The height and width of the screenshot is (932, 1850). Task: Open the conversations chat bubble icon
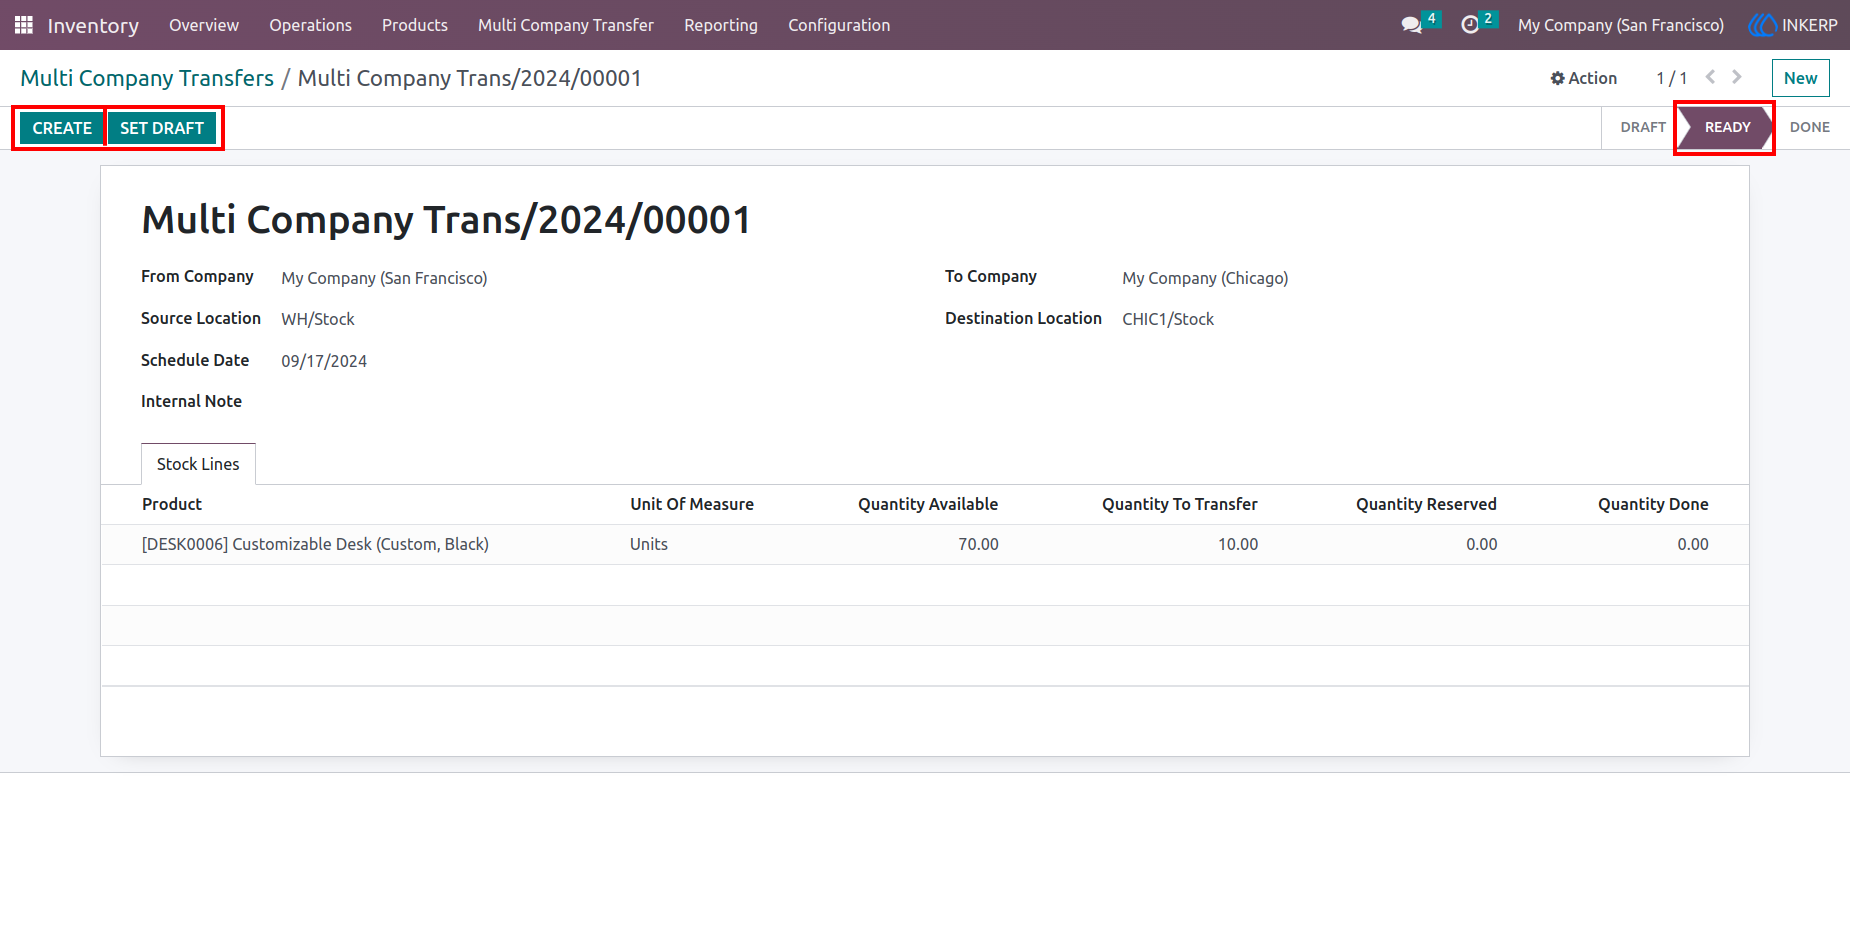point(1411,25)
